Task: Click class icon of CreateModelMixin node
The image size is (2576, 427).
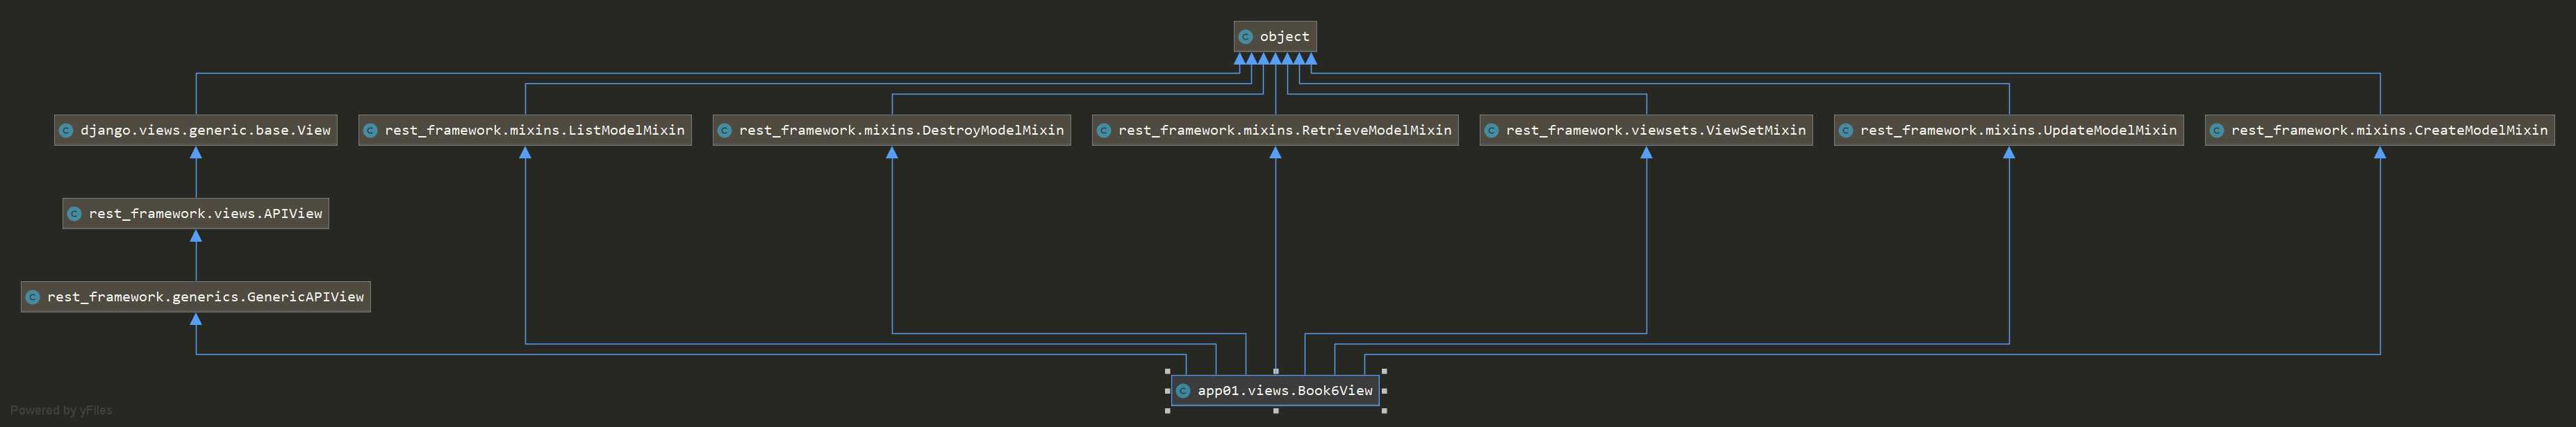Action: 2217,130
